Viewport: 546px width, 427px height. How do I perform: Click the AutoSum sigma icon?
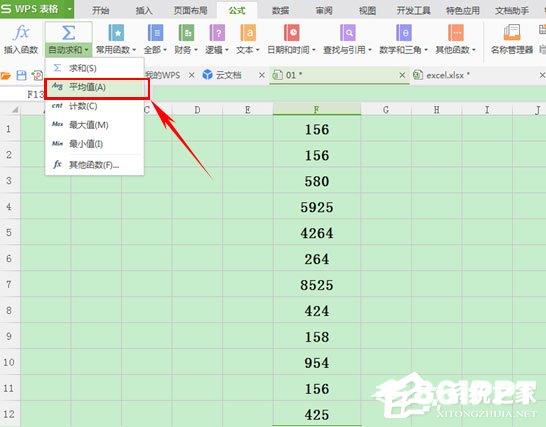pos(69,33)
